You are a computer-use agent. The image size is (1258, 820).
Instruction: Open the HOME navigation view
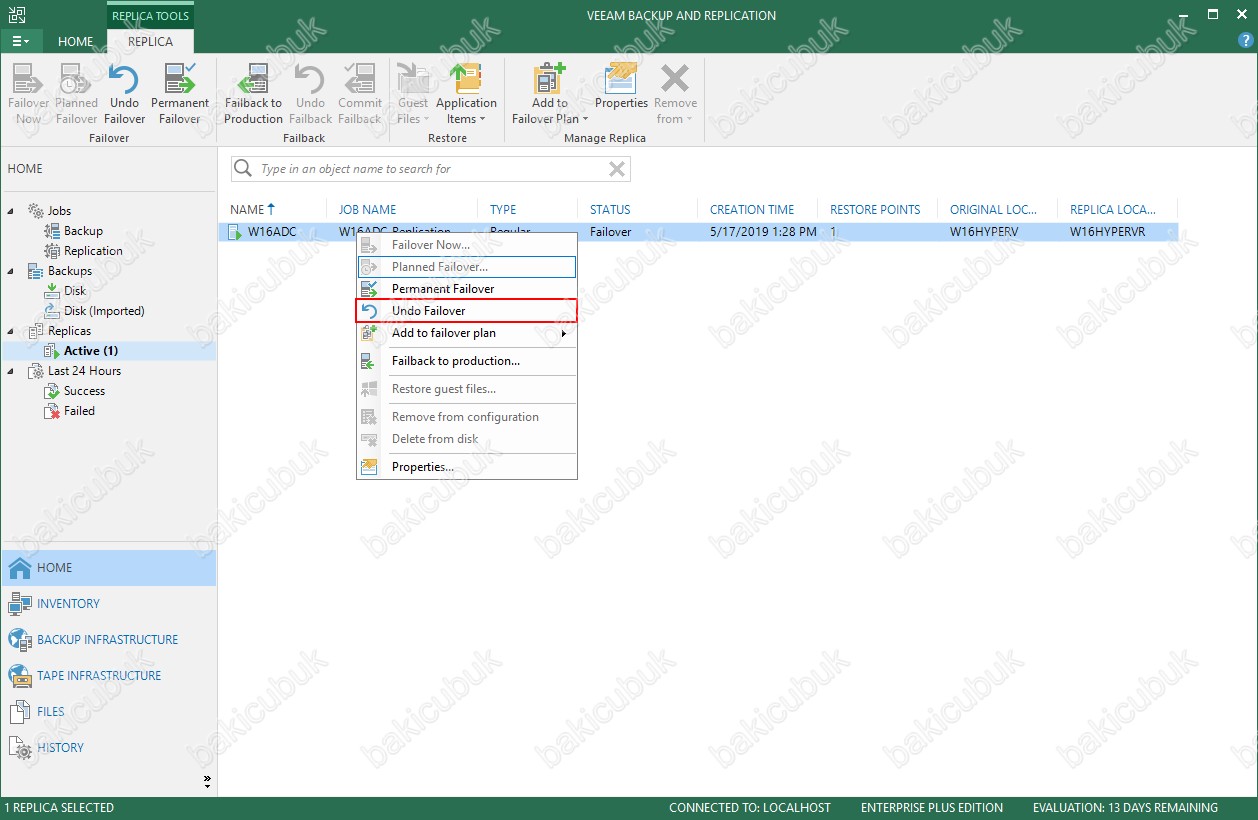(108, 567)
